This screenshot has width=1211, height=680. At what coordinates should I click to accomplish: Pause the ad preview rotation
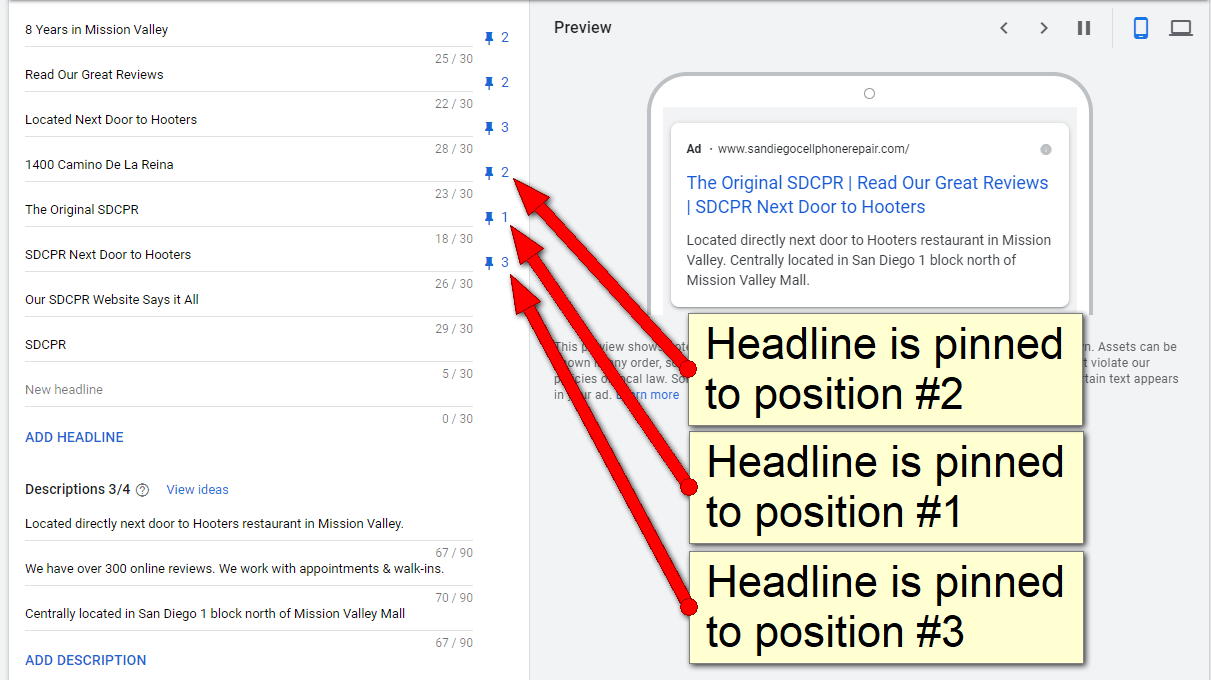(x=1084, y=28)
